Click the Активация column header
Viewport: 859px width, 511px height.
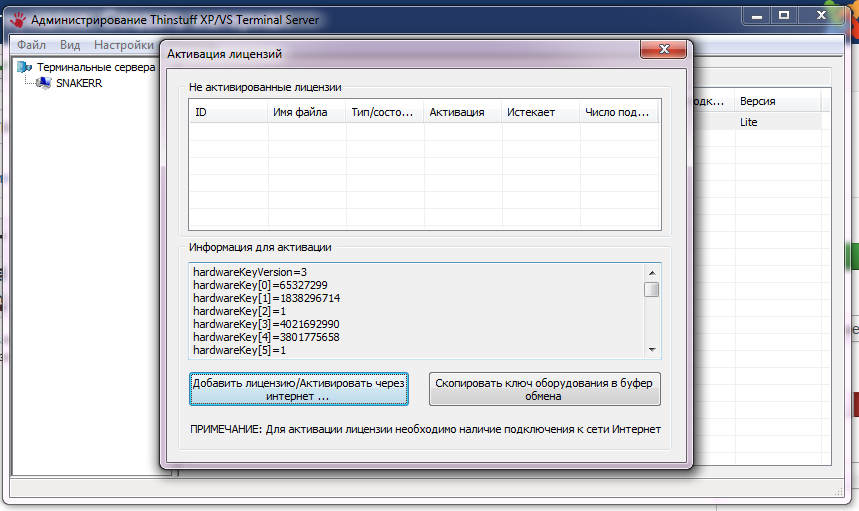point(462,112)
